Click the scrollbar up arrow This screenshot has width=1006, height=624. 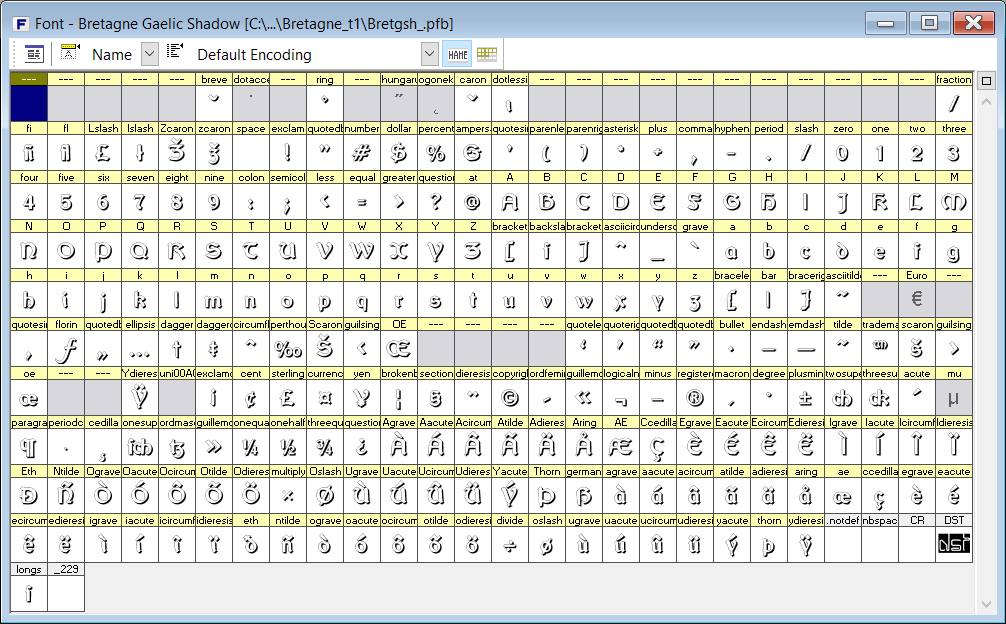tap(987, 102)
